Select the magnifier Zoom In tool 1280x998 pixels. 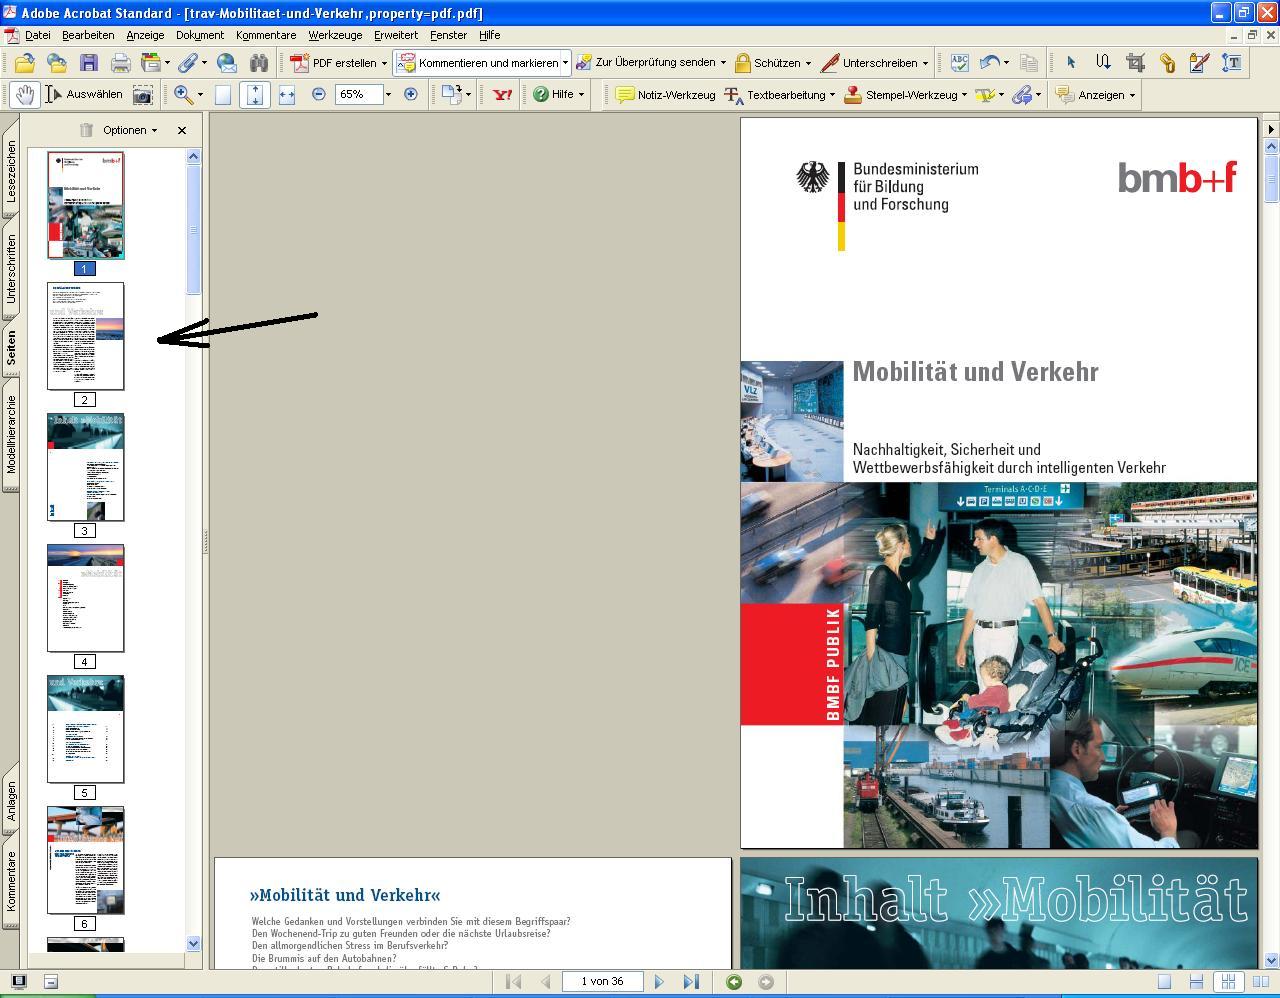[183, 95]
